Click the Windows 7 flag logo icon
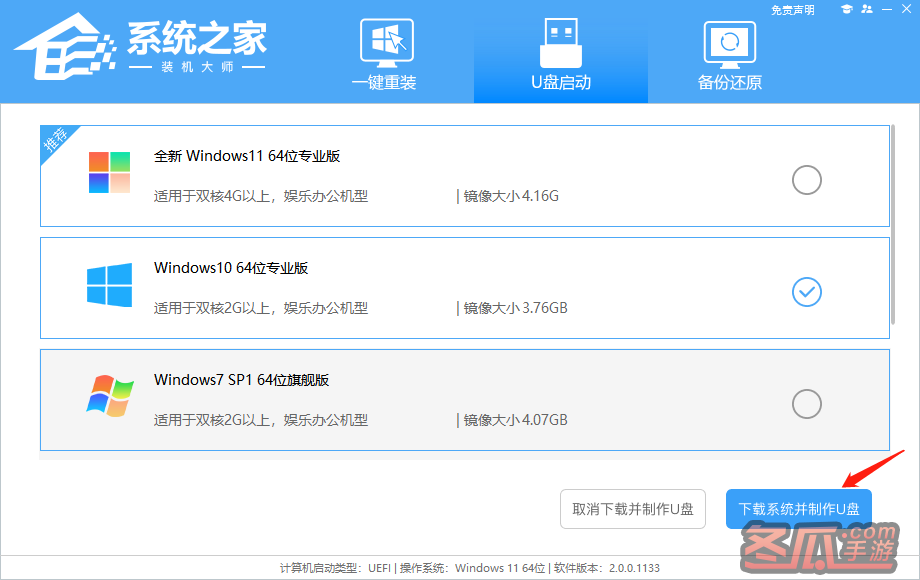The height and width of the screenshot is (580, 920). pyautogui.click(x=110, y=396)
